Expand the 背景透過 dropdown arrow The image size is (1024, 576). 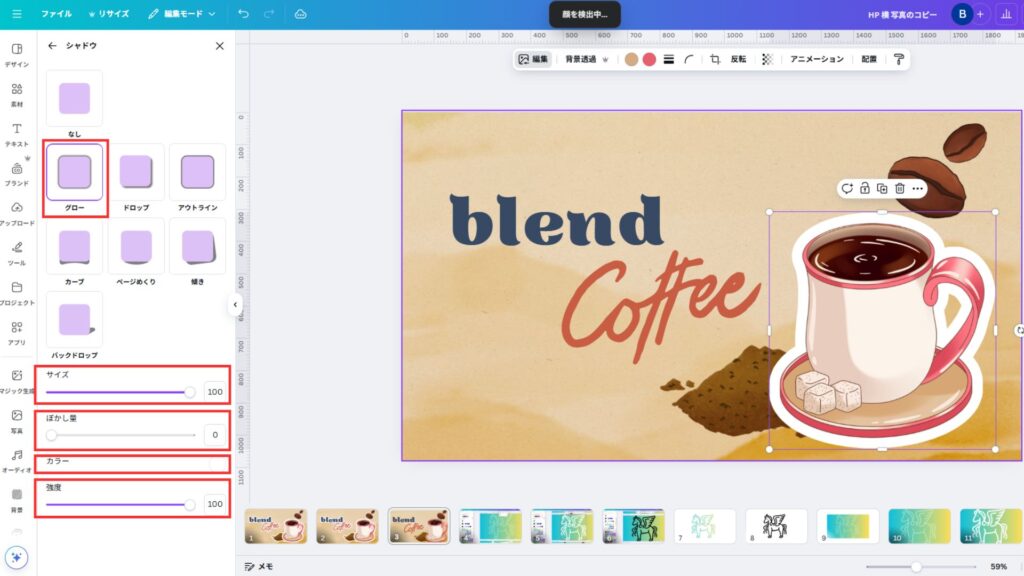(x=605, y=59)
